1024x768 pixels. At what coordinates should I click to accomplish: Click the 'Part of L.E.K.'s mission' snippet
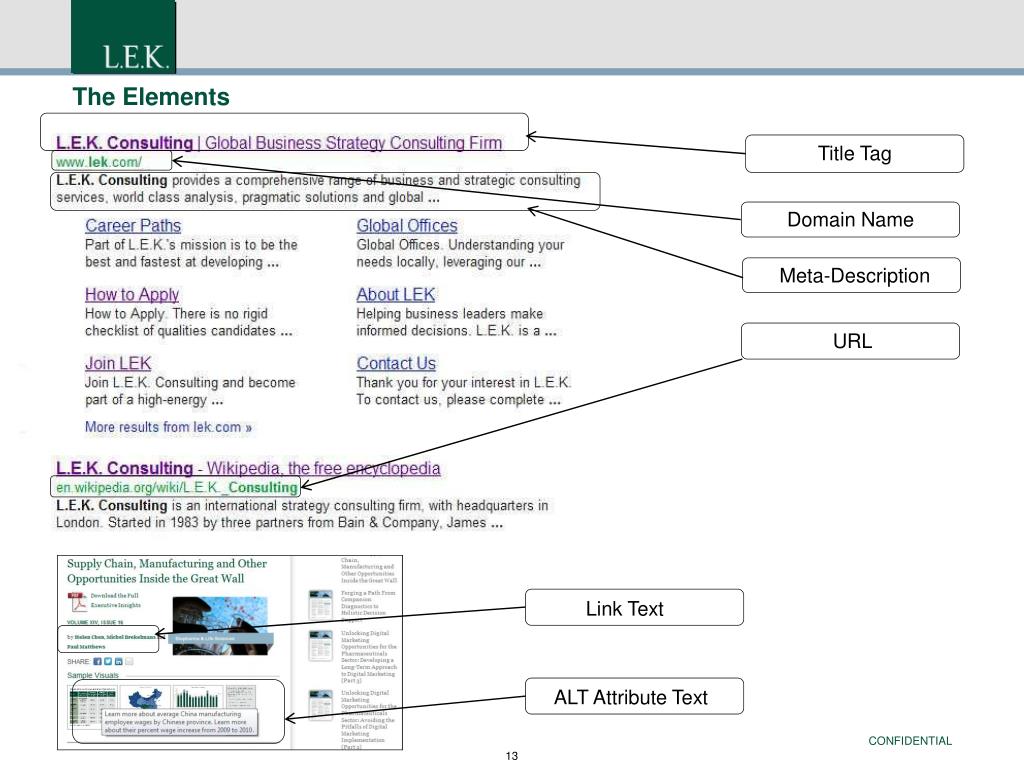point(191,253)
